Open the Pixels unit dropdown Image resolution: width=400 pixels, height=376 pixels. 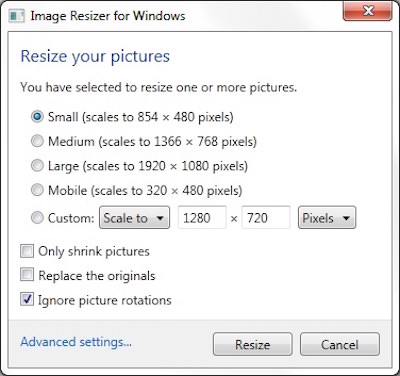tap(327, 218)
